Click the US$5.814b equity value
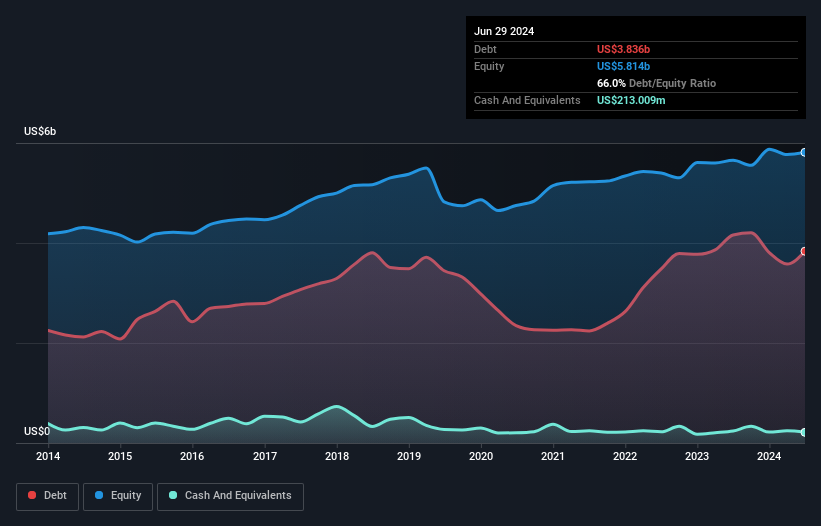 click(x=623, y=66)
